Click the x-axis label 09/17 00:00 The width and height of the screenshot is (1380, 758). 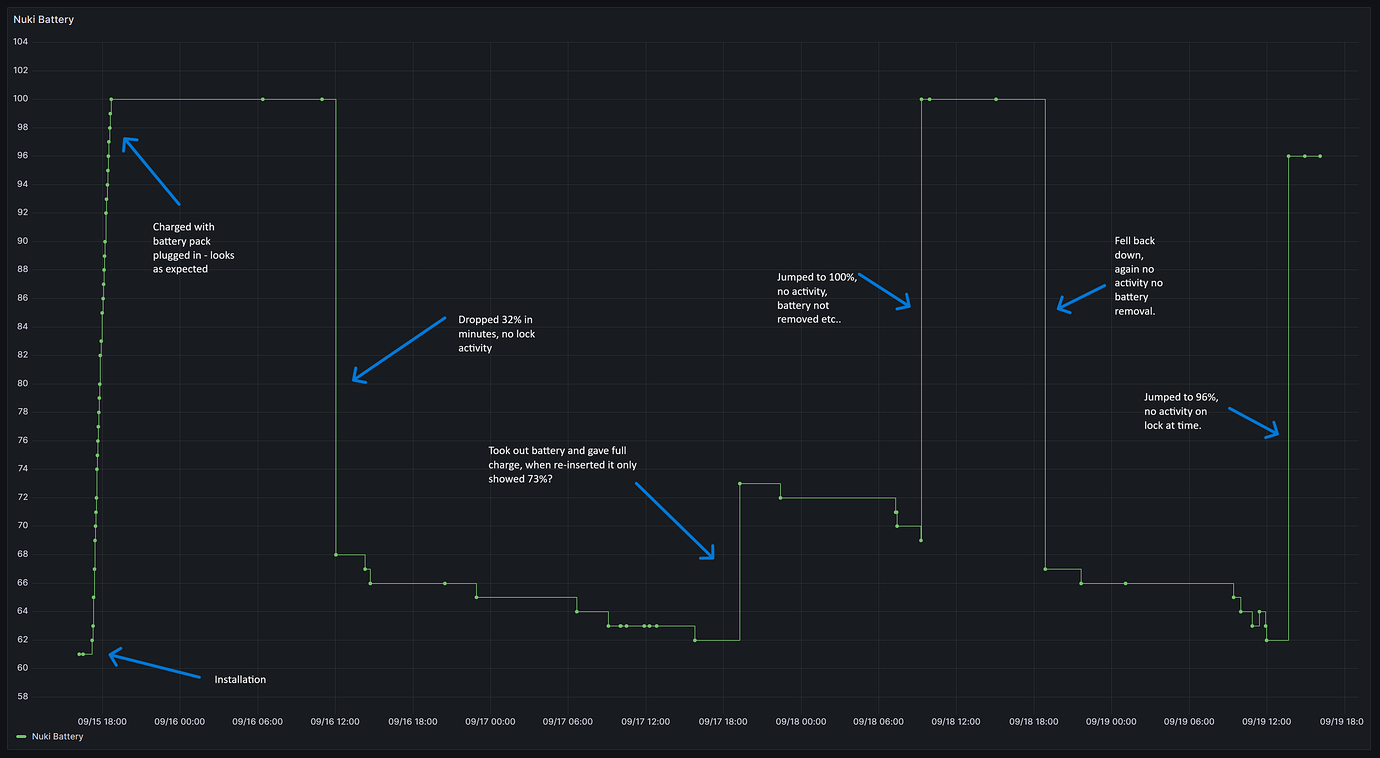tap(490, 720)
